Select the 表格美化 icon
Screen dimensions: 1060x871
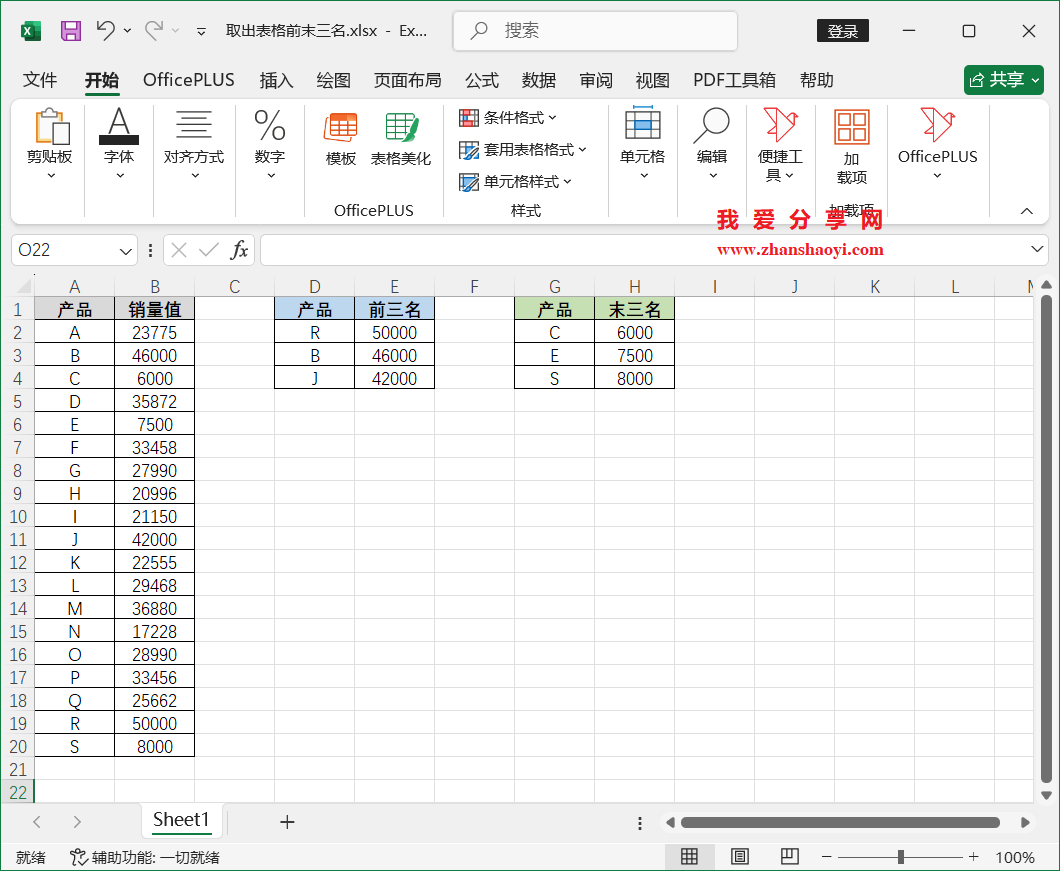coord(400,140)
